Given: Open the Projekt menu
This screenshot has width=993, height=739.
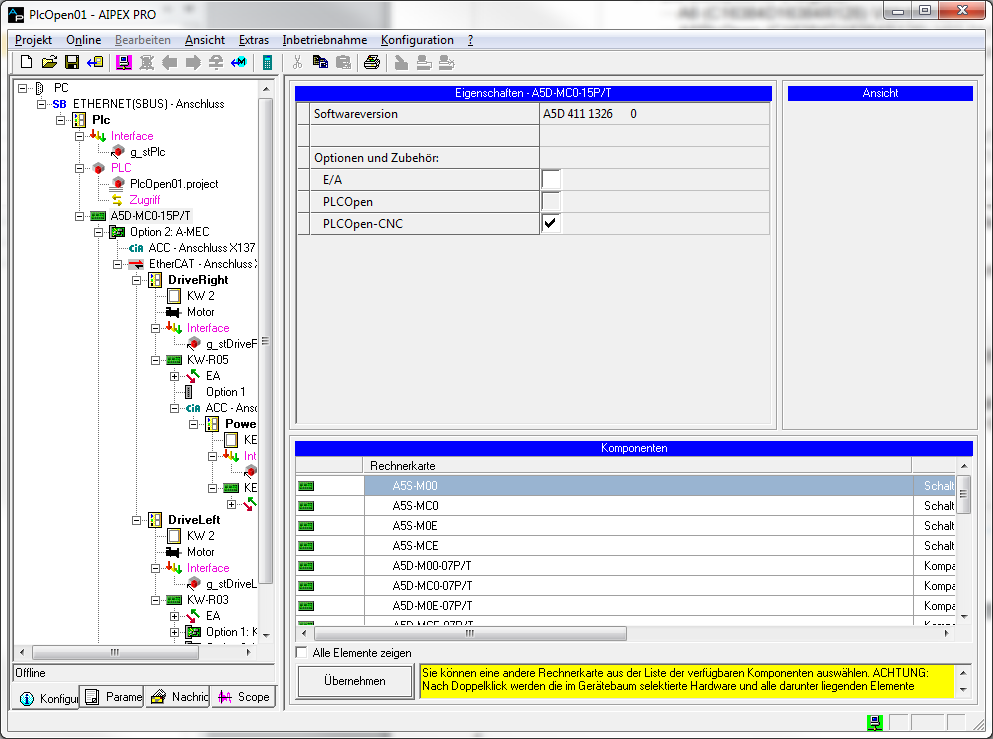Looking at the screenshot, I should [34, 40].
